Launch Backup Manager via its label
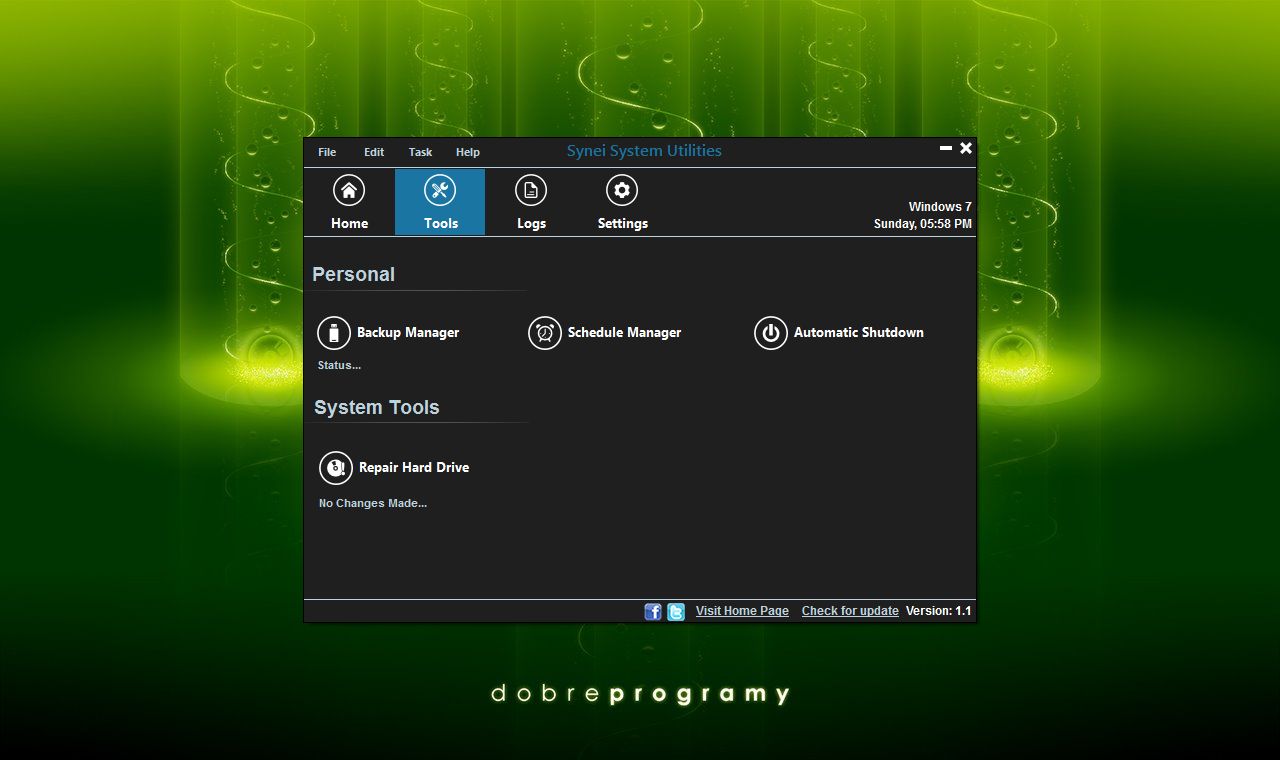Screen dimensions: 1280x760 coord(408,333)
